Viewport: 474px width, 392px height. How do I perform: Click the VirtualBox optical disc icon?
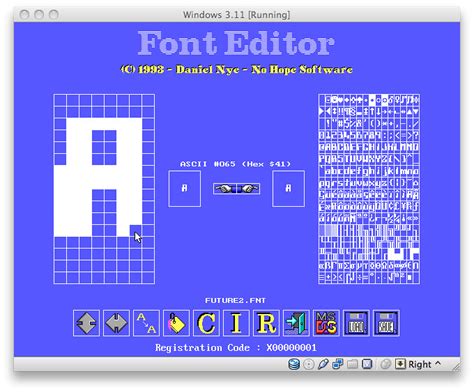point(309,364)
